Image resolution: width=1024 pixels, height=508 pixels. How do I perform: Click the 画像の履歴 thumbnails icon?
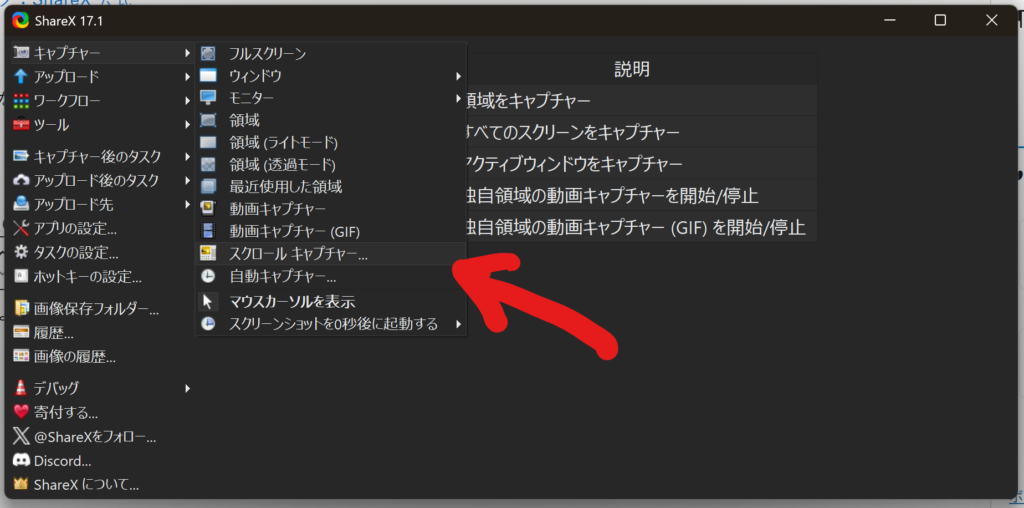tap(21, 357)
